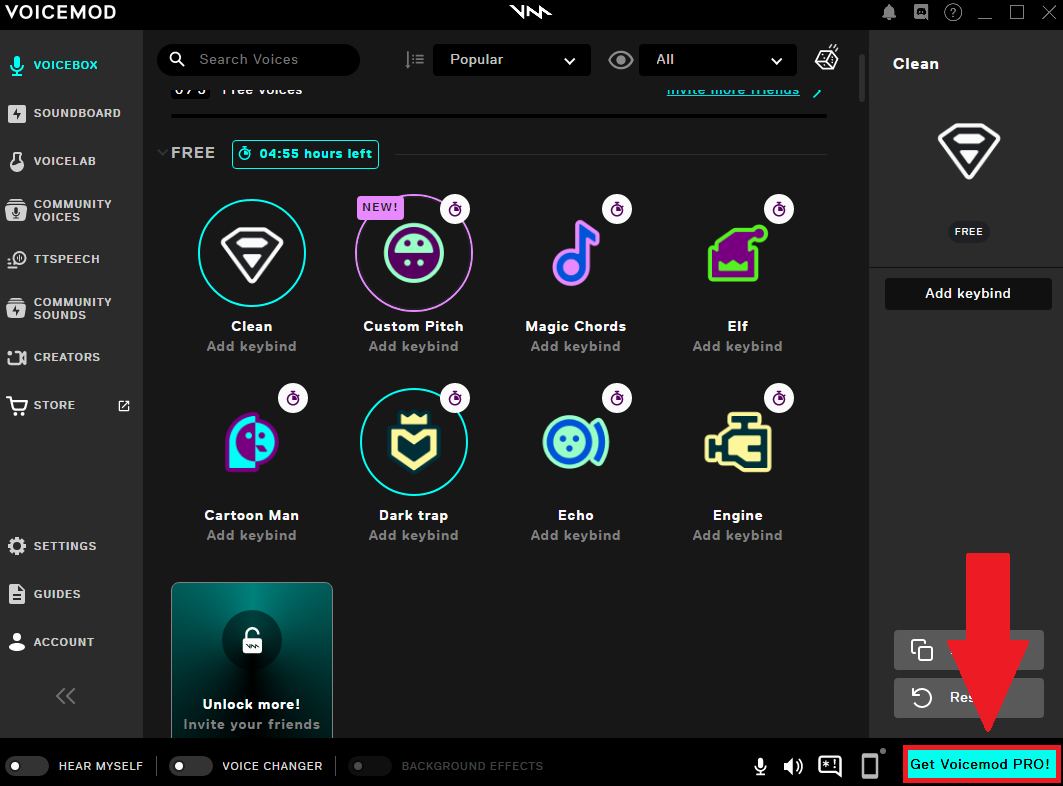
Task: Open the feedback chat icon in bottom bar
Action: [830, 766]
